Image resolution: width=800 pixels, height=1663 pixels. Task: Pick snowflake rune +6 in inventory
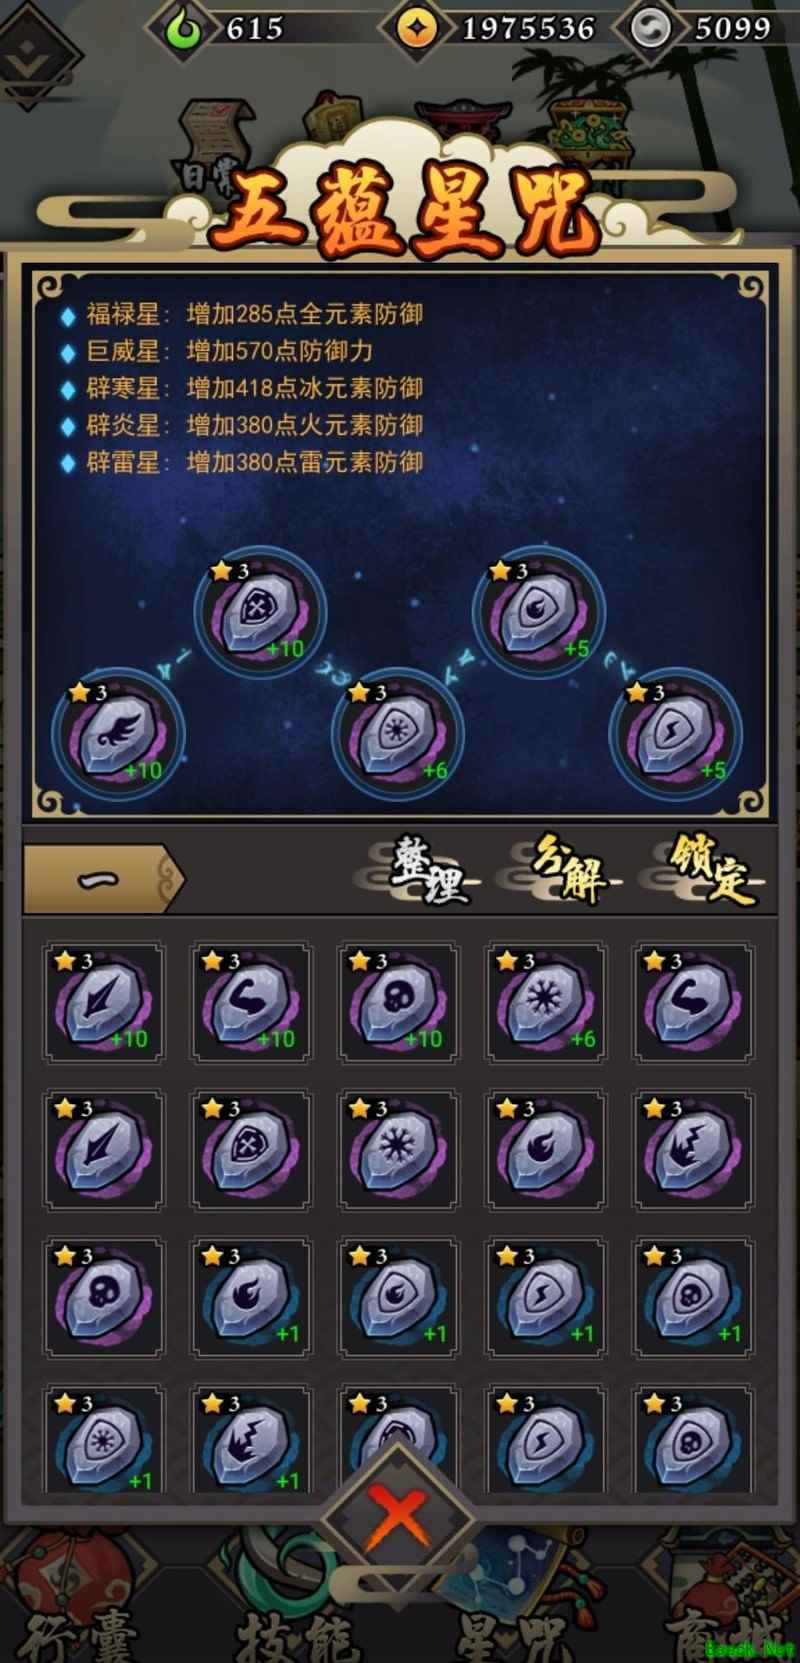pyautogui.click(x=545, y=1001)
